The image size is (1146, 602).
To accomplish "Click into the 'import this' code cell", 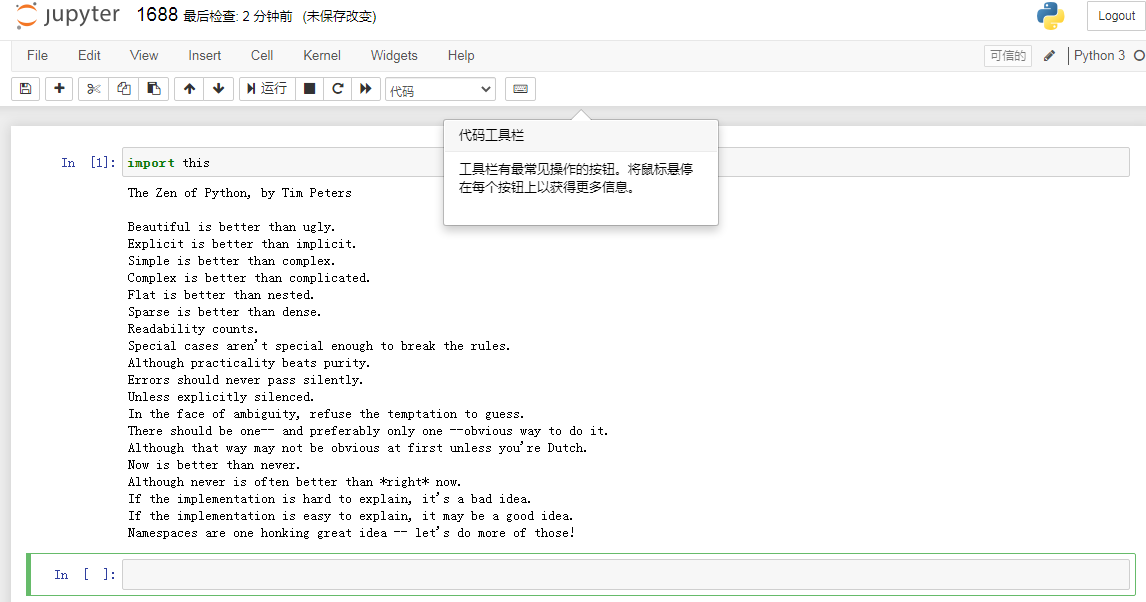I will coord(626,162).
